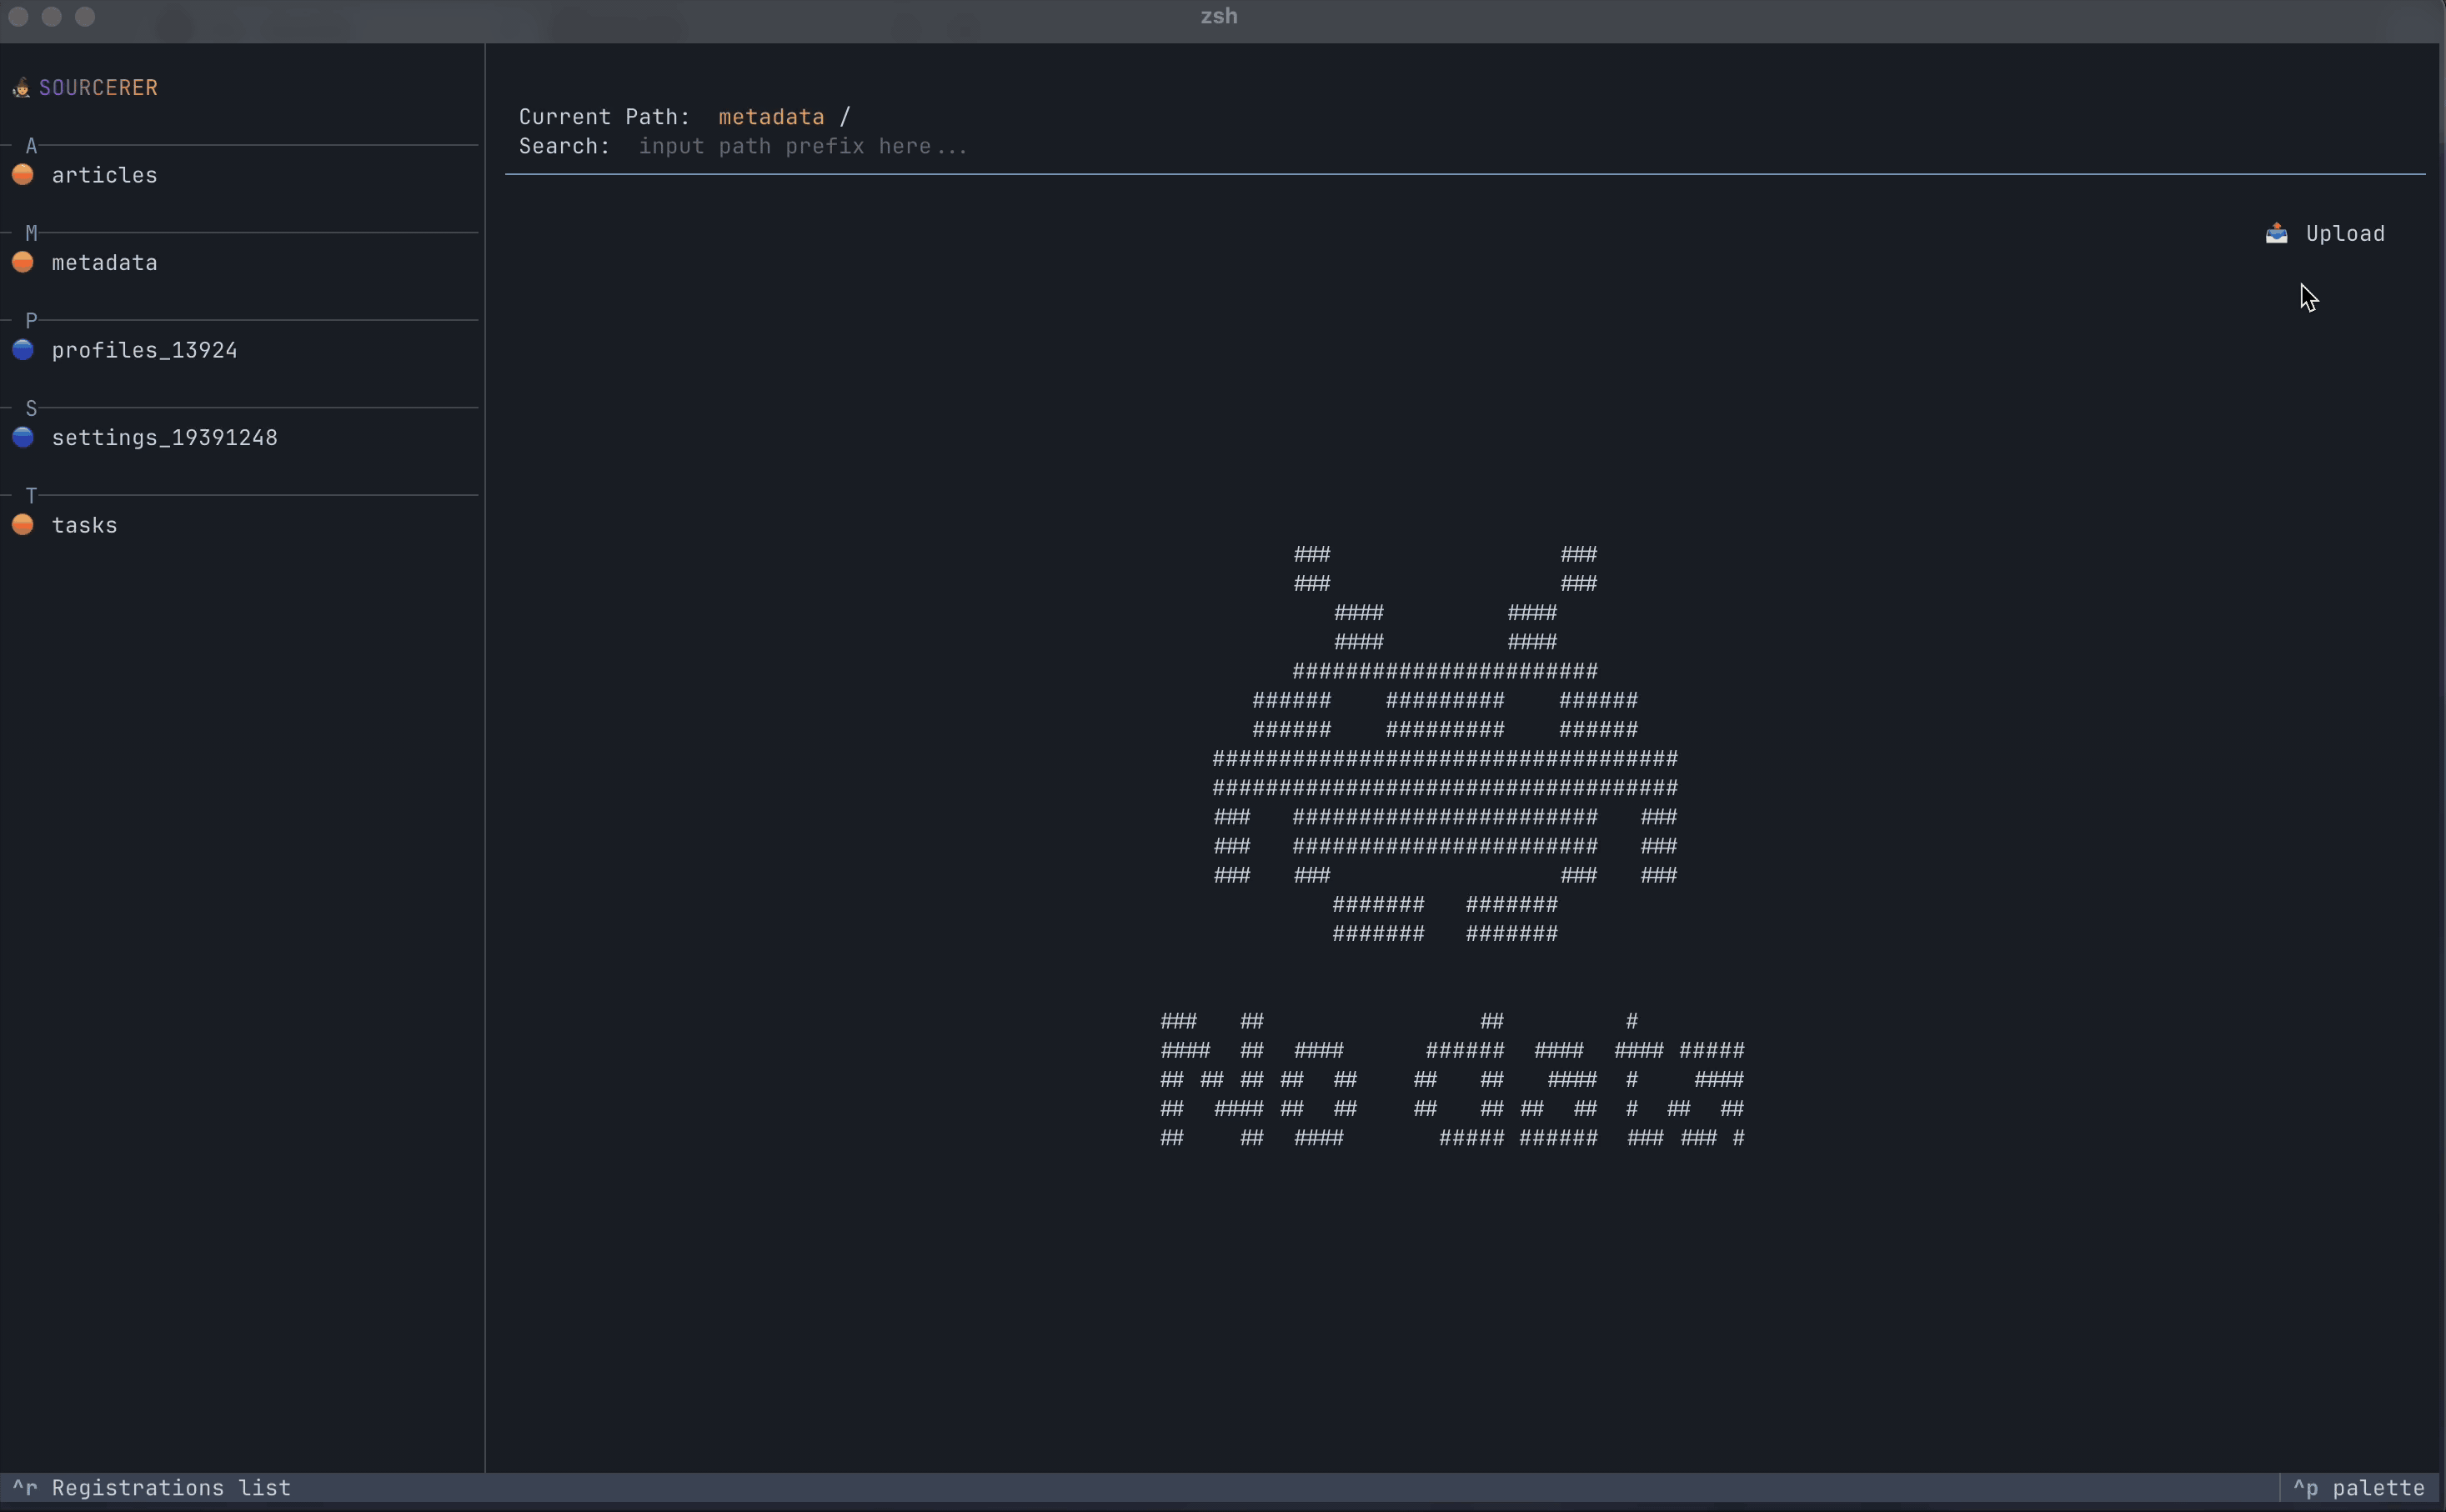Select the articles bucket entry

pos(106,175)
